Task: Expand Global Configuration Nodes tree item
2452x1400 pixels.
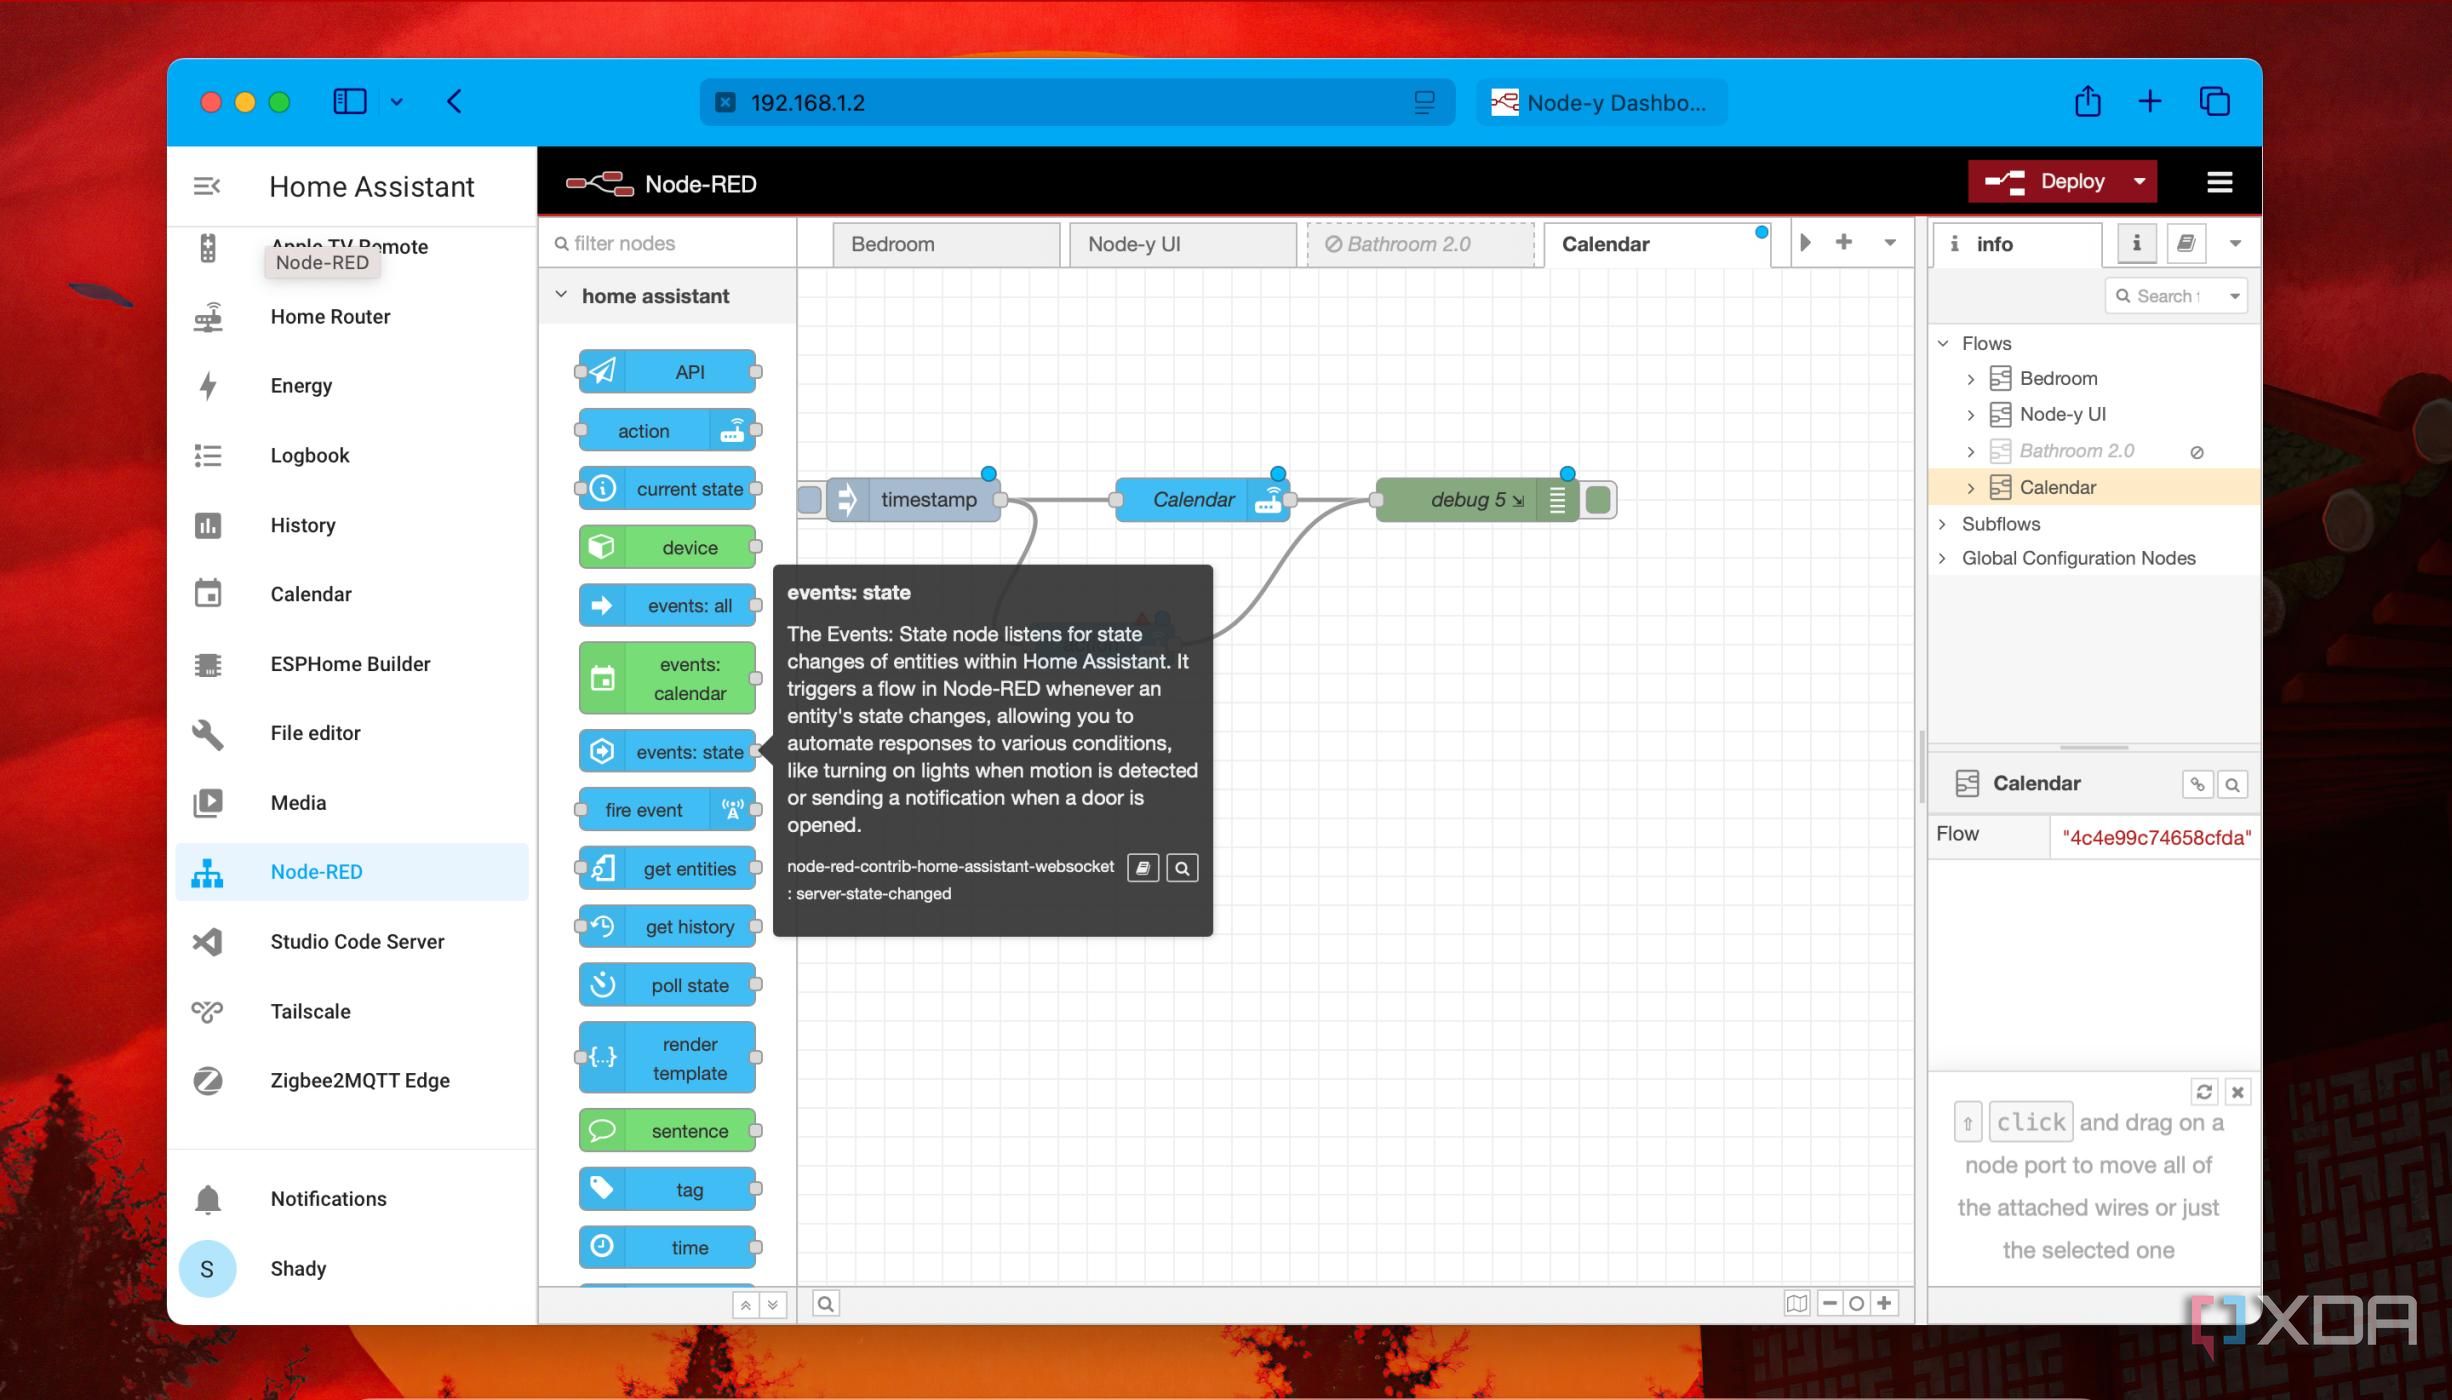Action: 1942,558
